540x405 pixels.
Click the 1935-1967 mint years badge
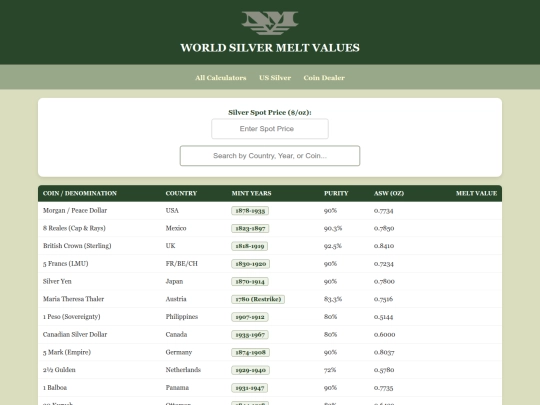click(x=250, y=335)
